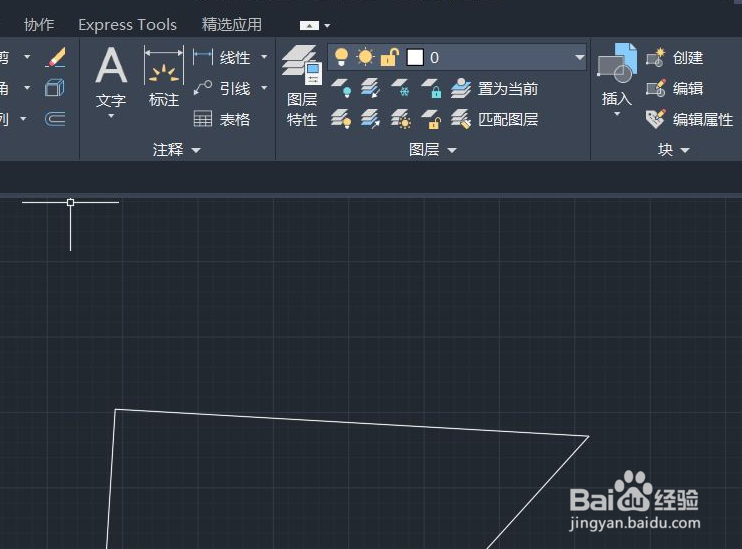742x549 pixels.
Task: Open dropdown arrow next to ribbon minimize button
Action: coord(327,26)
